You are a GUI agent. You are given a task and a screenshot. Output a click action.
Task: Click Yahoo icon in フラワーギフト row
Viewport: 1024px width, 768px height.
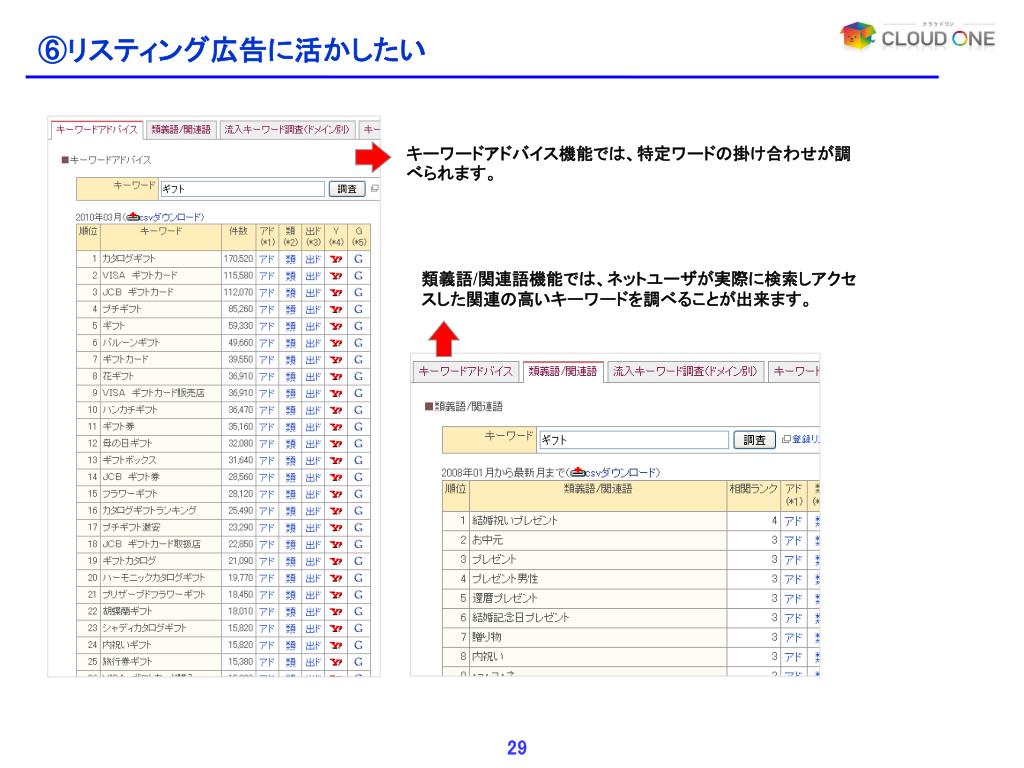pyautogui.click(x=336, y=494)
